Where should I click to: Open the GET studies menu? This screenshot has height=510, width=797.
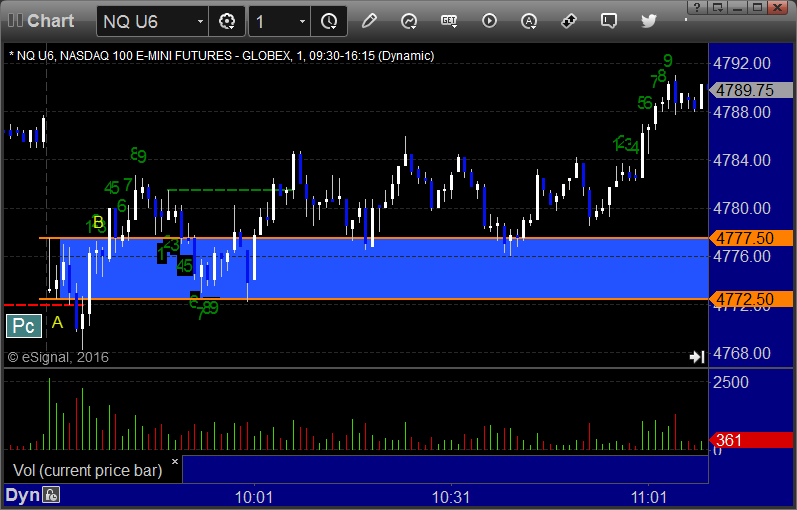click(449, 21)
